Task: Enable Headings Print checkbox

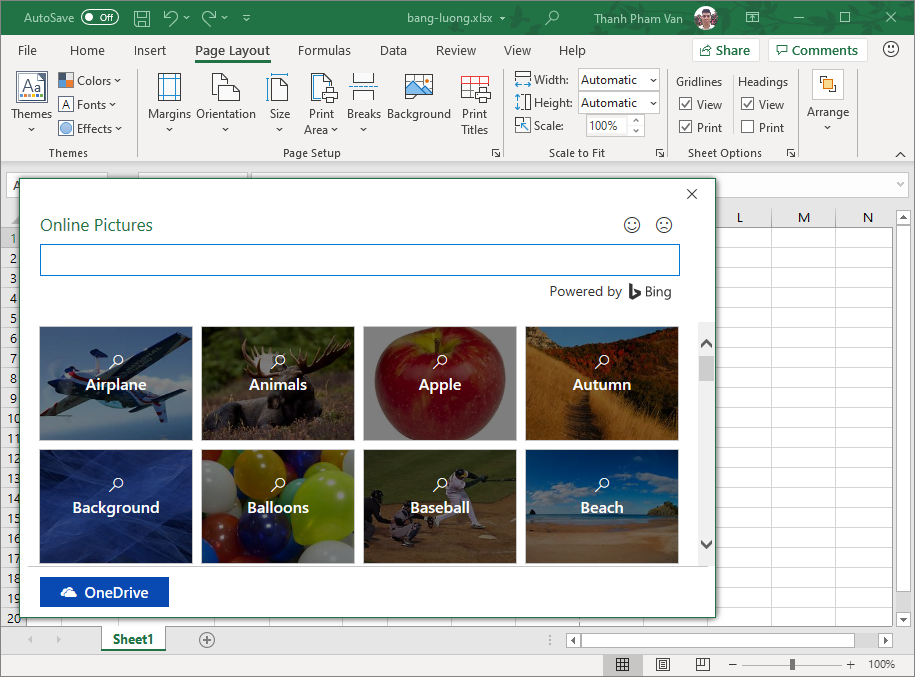Action: pos(748,127)
